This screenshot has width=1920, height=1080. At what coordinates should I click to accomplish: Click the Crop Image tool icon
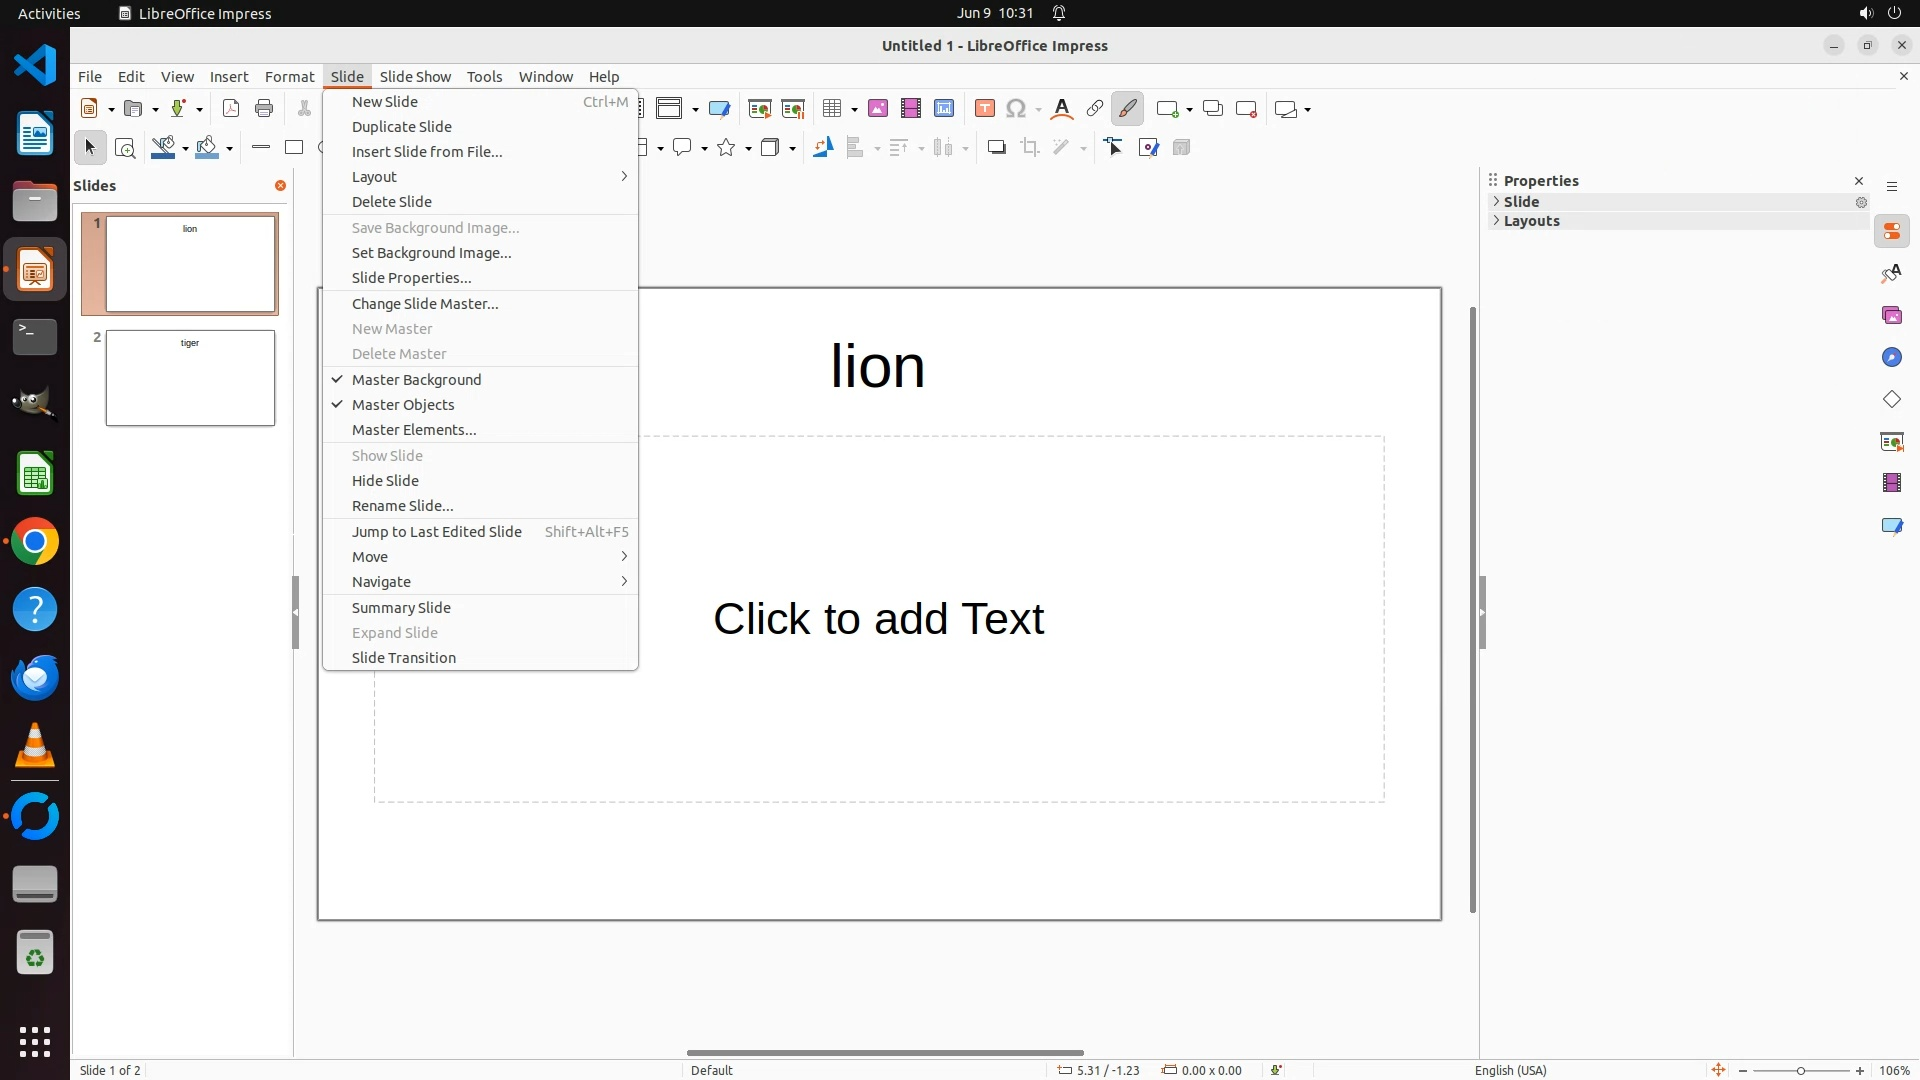(1029, 148)
